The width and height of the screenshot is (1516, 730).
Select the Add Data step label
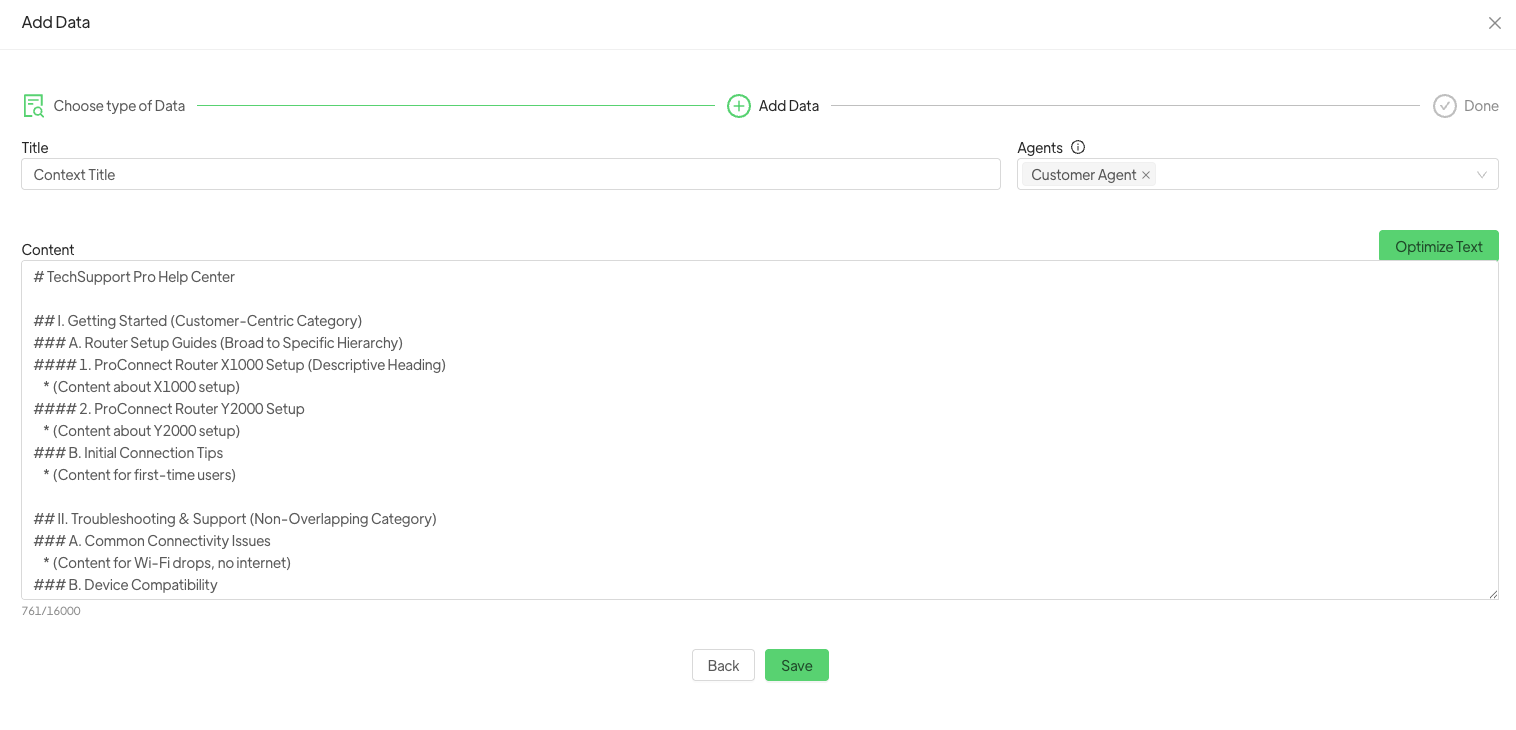tap(788, 106)
